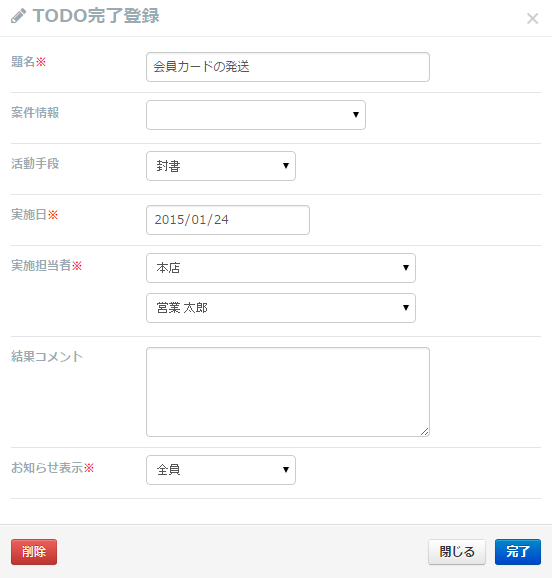This screenshot has height=578, width=552.
Task: Click the 結果コメント label
Action: pyautogui.click(x=47, y=356)
